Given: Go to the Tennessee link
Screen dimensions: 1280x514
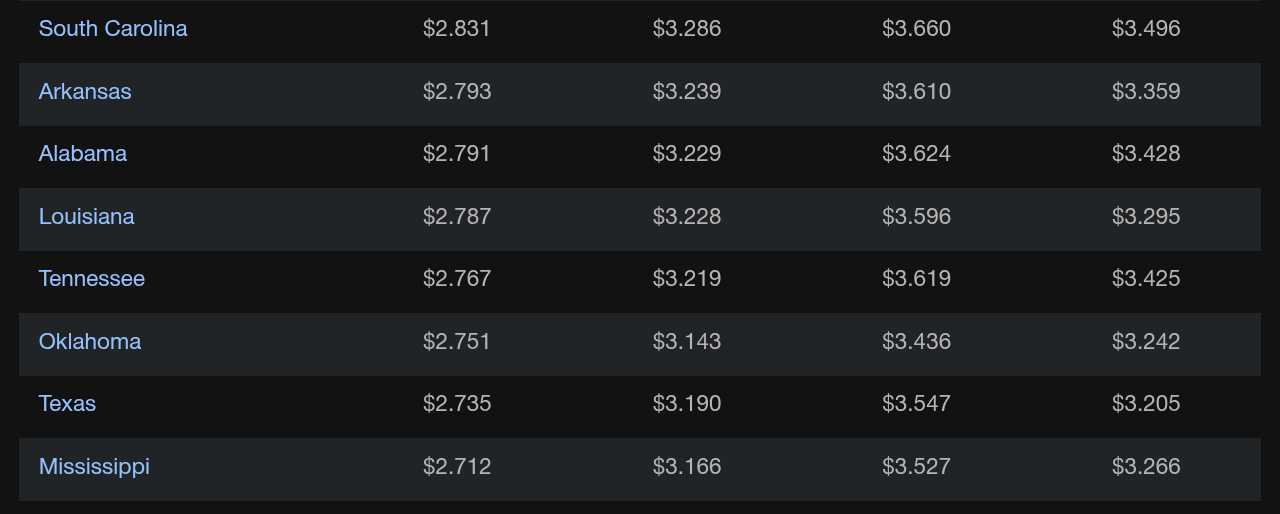Looking at the screenshot, I should (x=92, y=279).
